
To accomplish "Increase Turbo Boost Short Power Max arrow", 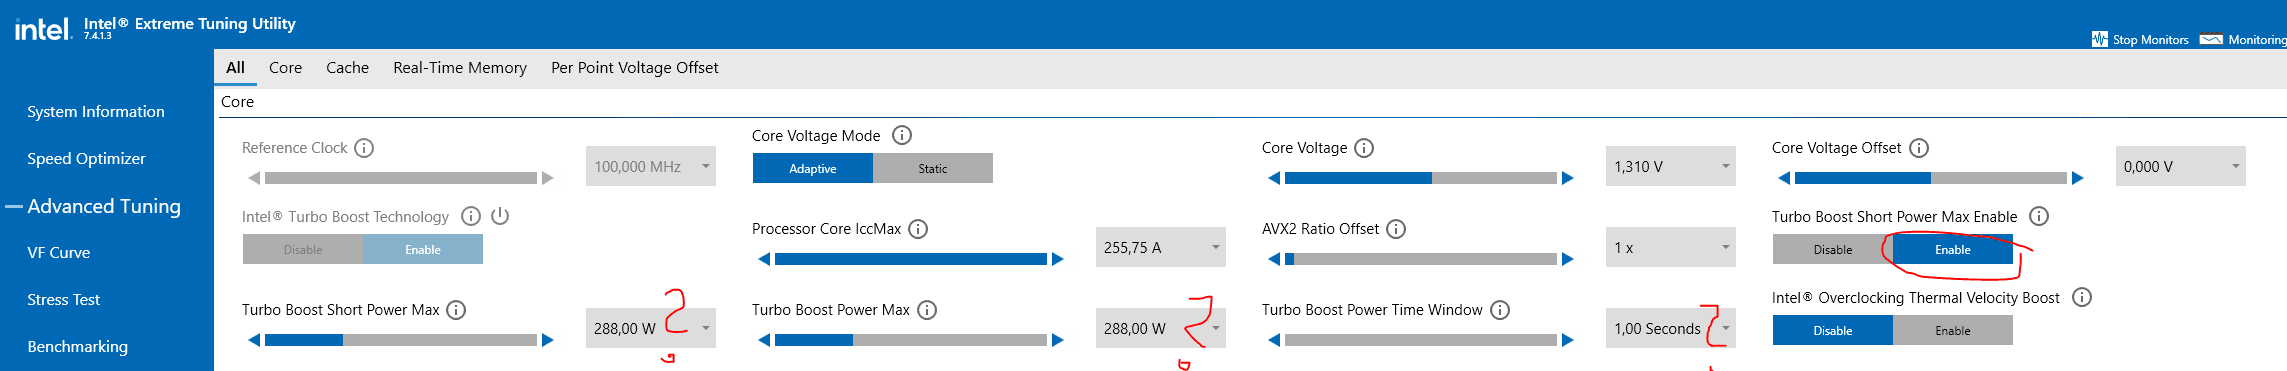I will point(548,340).
